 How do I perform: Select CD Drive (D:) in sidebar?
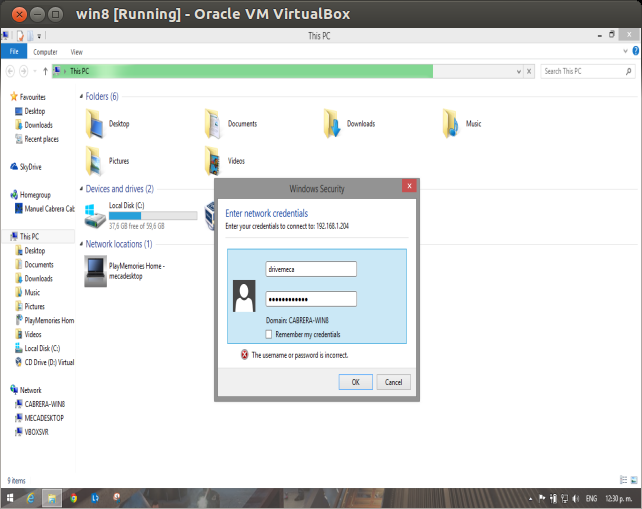point(45,362)
